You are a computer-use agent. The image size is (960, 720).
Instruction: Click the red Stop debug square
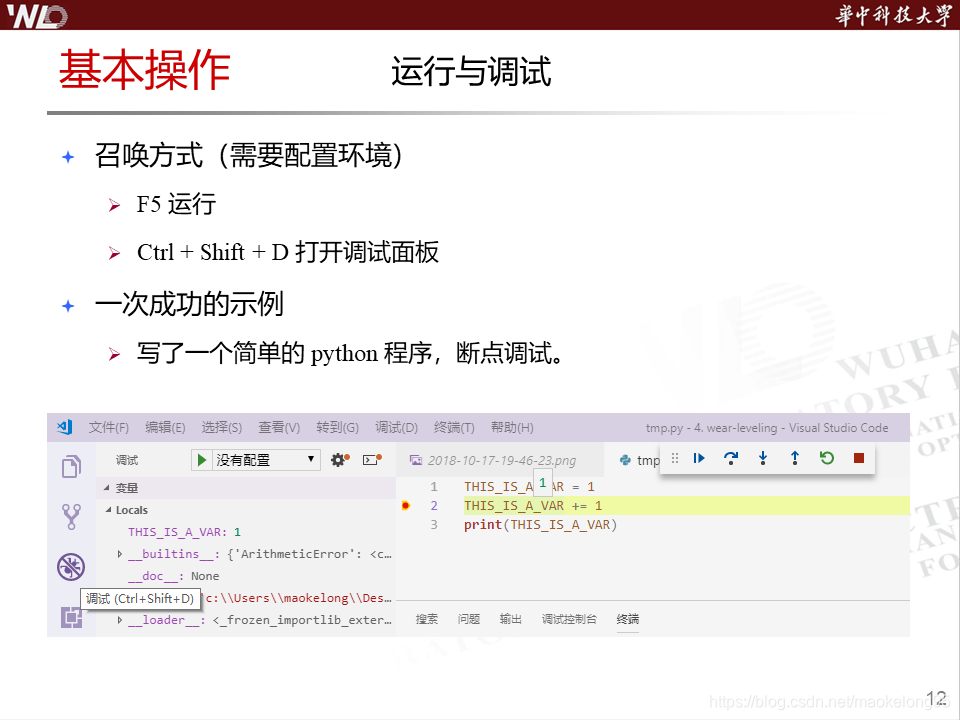pos(858,458)
